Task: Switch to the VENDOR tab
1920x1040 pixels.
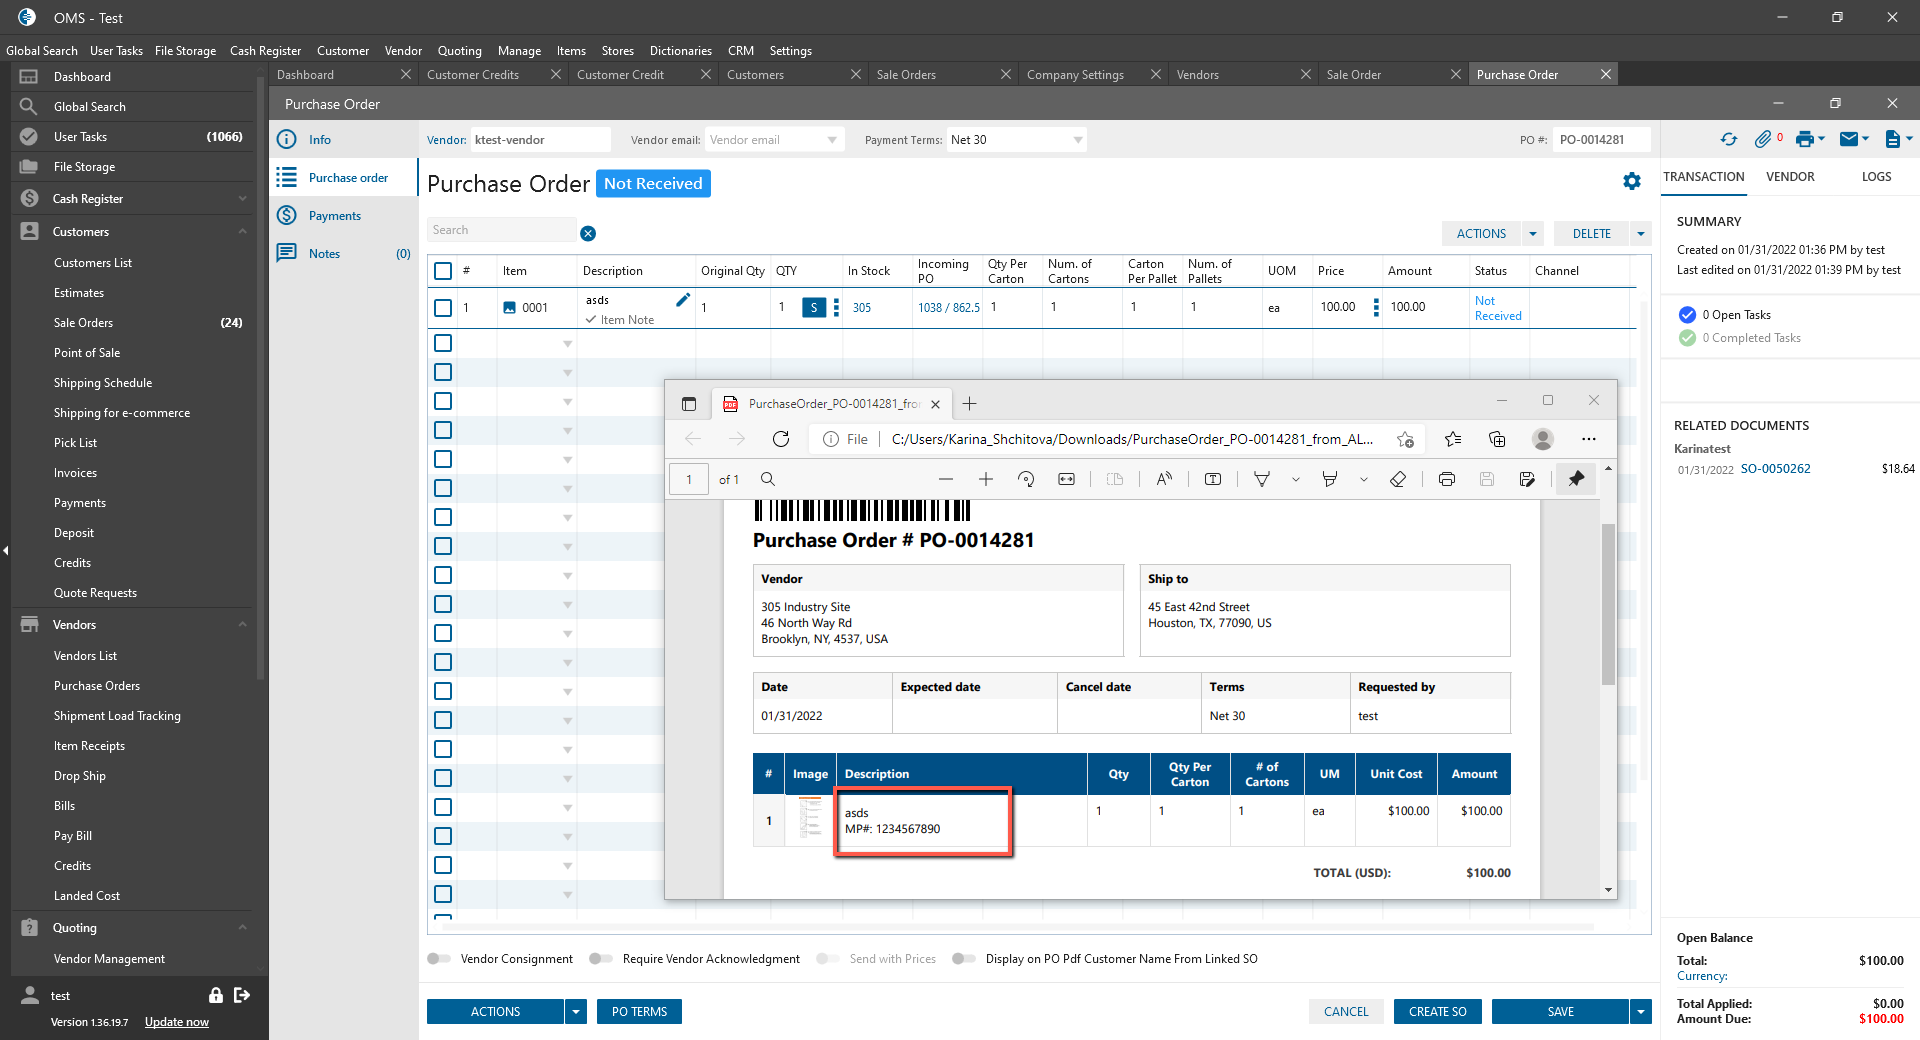Action: point(1789,177)
